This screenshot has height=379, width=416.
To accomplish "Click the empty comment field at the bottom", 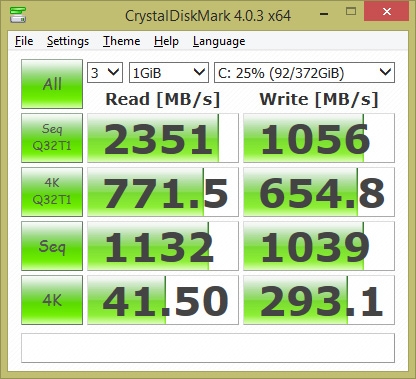I will (x=208, y=348).
